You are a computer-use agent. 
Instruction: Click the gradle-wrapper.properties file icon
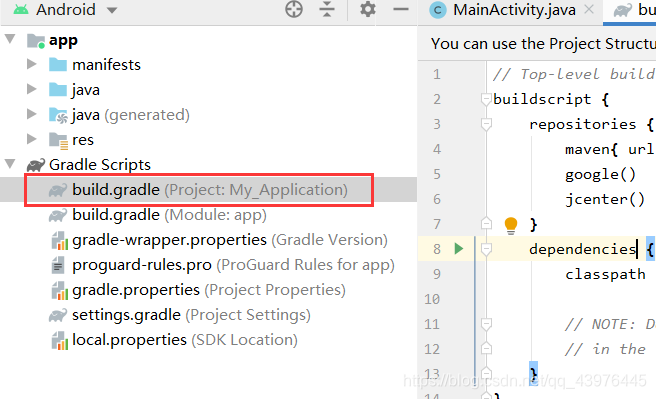click(59, 240)
